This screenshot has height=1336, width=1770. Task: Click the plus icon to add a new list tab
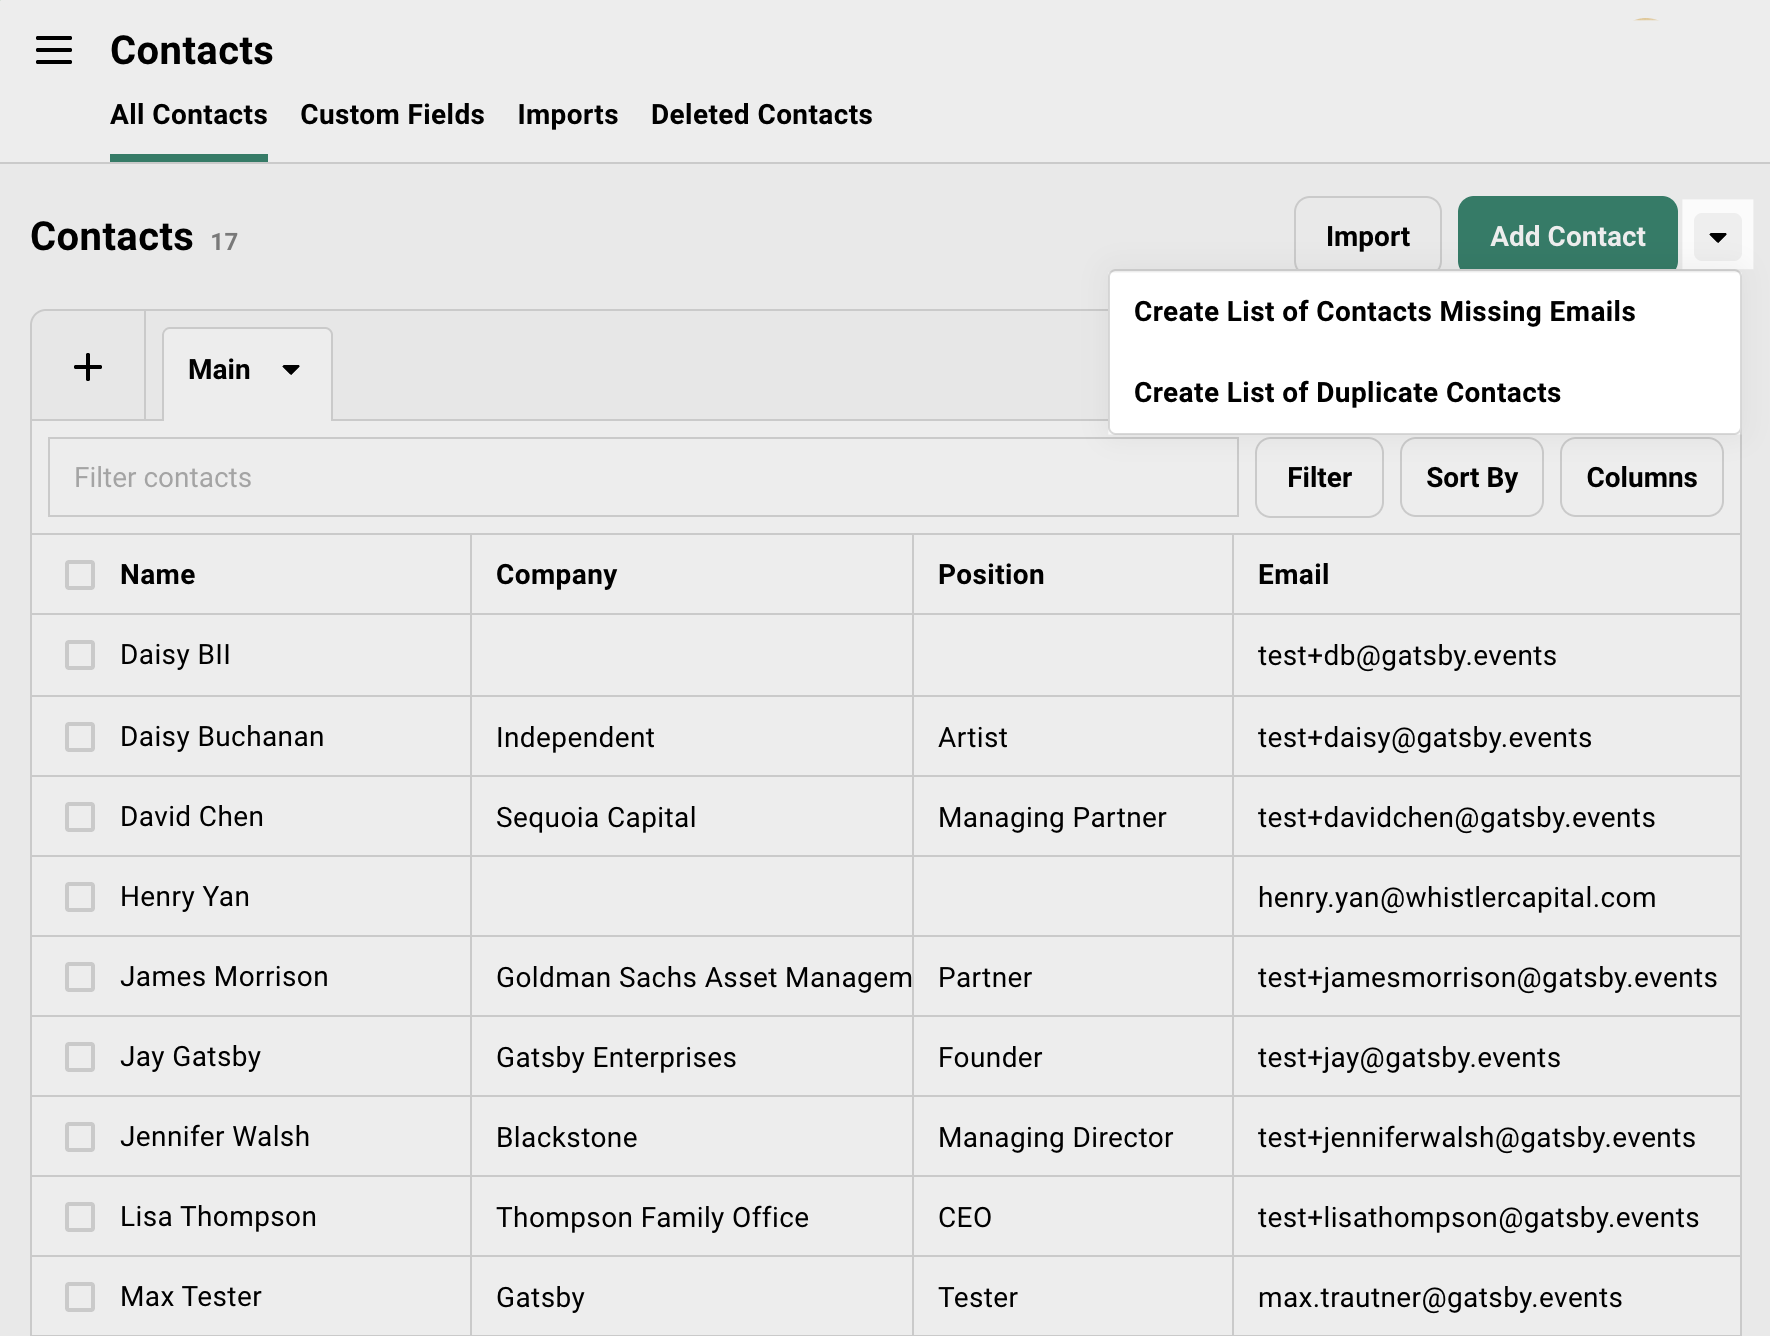click(x=88, y=366)
